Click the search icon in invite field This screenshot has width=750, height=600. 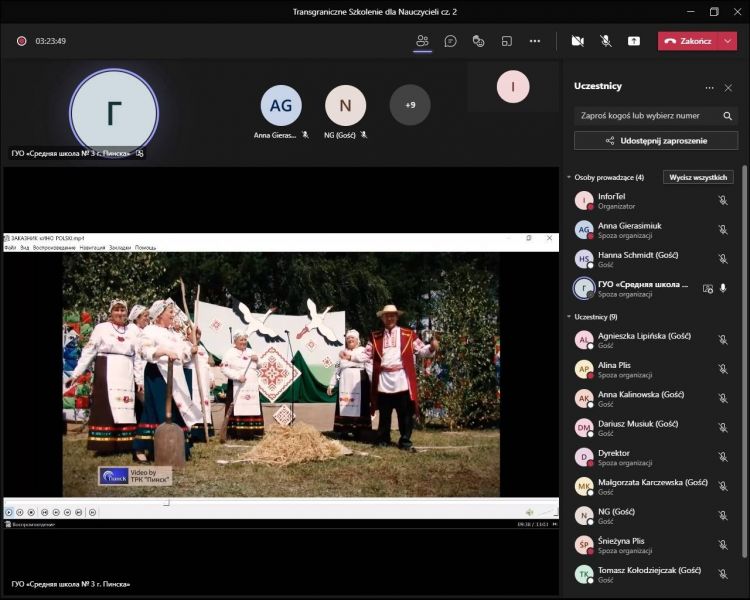(x=728, y=115)
